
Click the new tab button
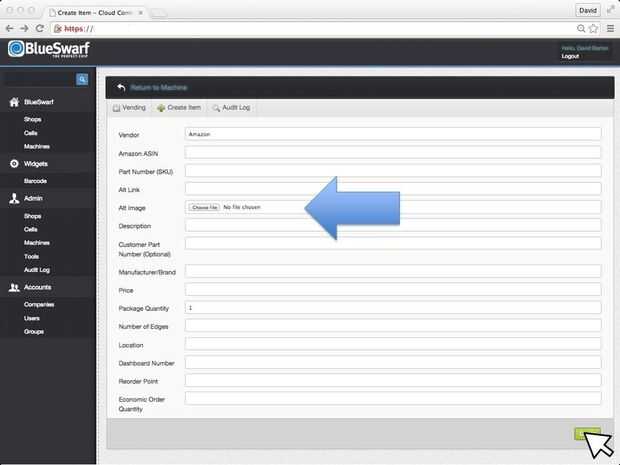tap(159, 13)
